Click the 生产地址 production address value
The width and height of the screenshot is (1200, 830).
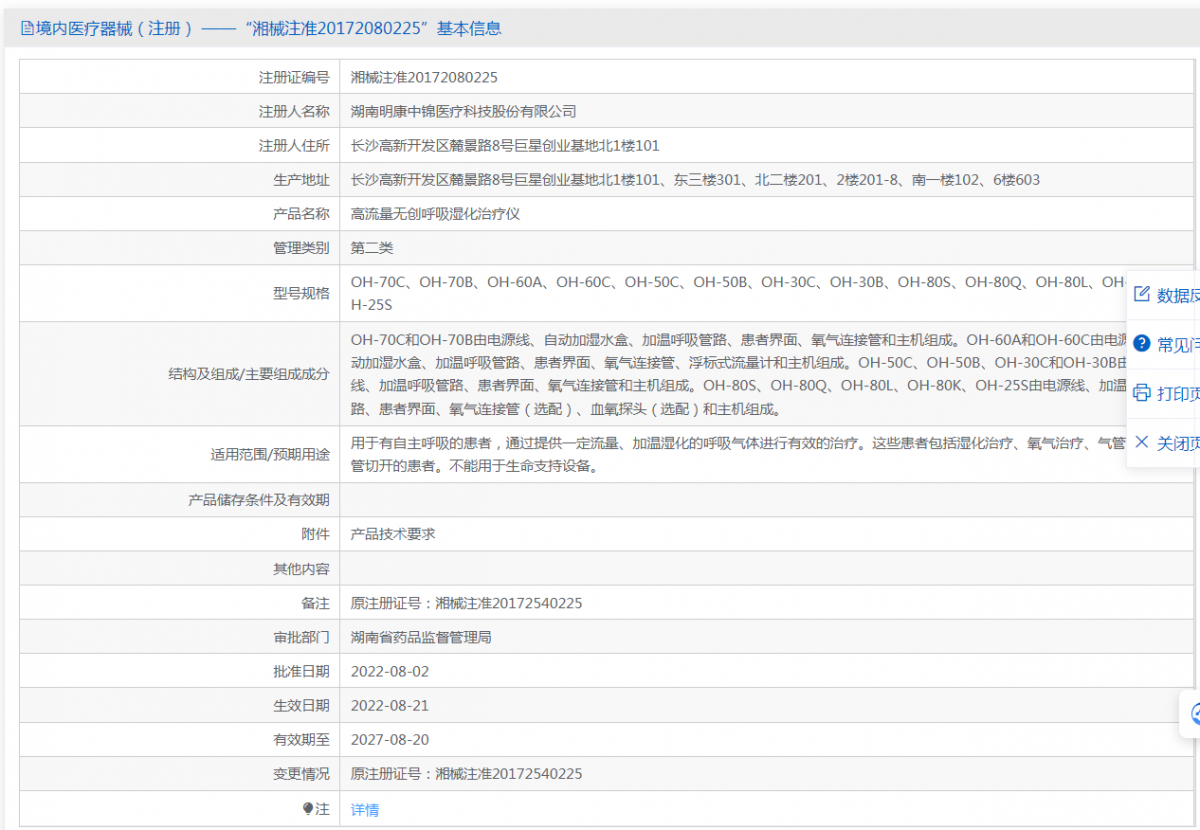[x=695, y=180]
